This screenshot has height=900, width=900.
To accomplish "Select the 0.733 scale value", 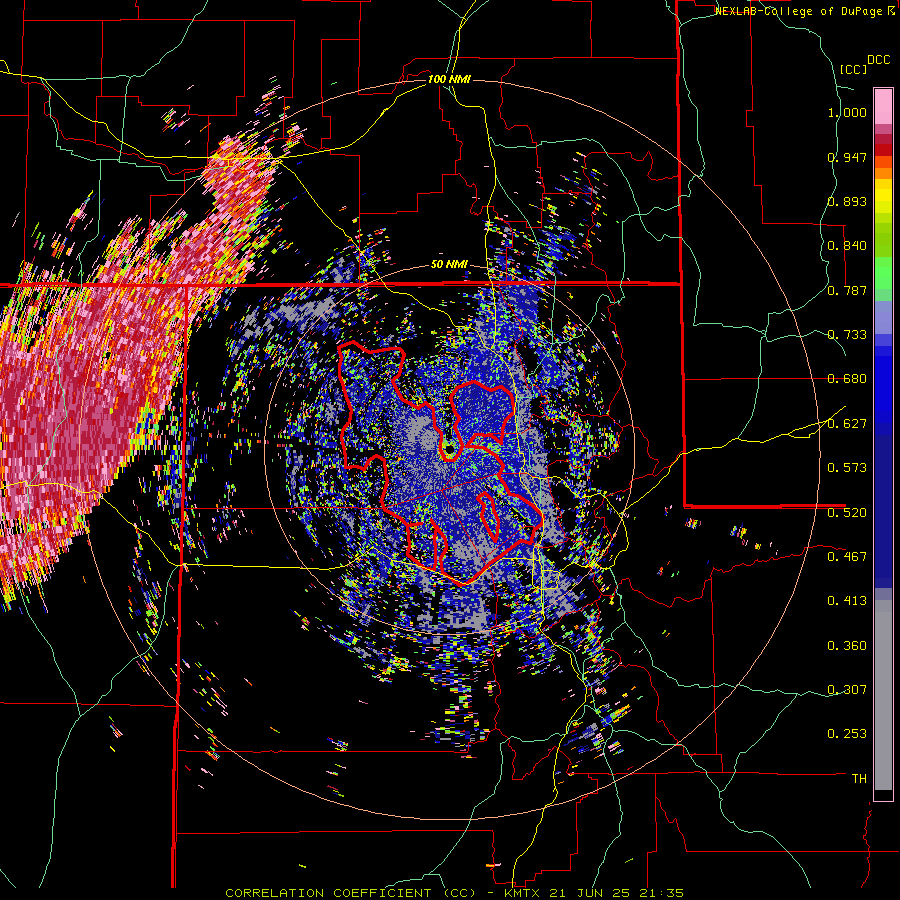I will (847, 335).
